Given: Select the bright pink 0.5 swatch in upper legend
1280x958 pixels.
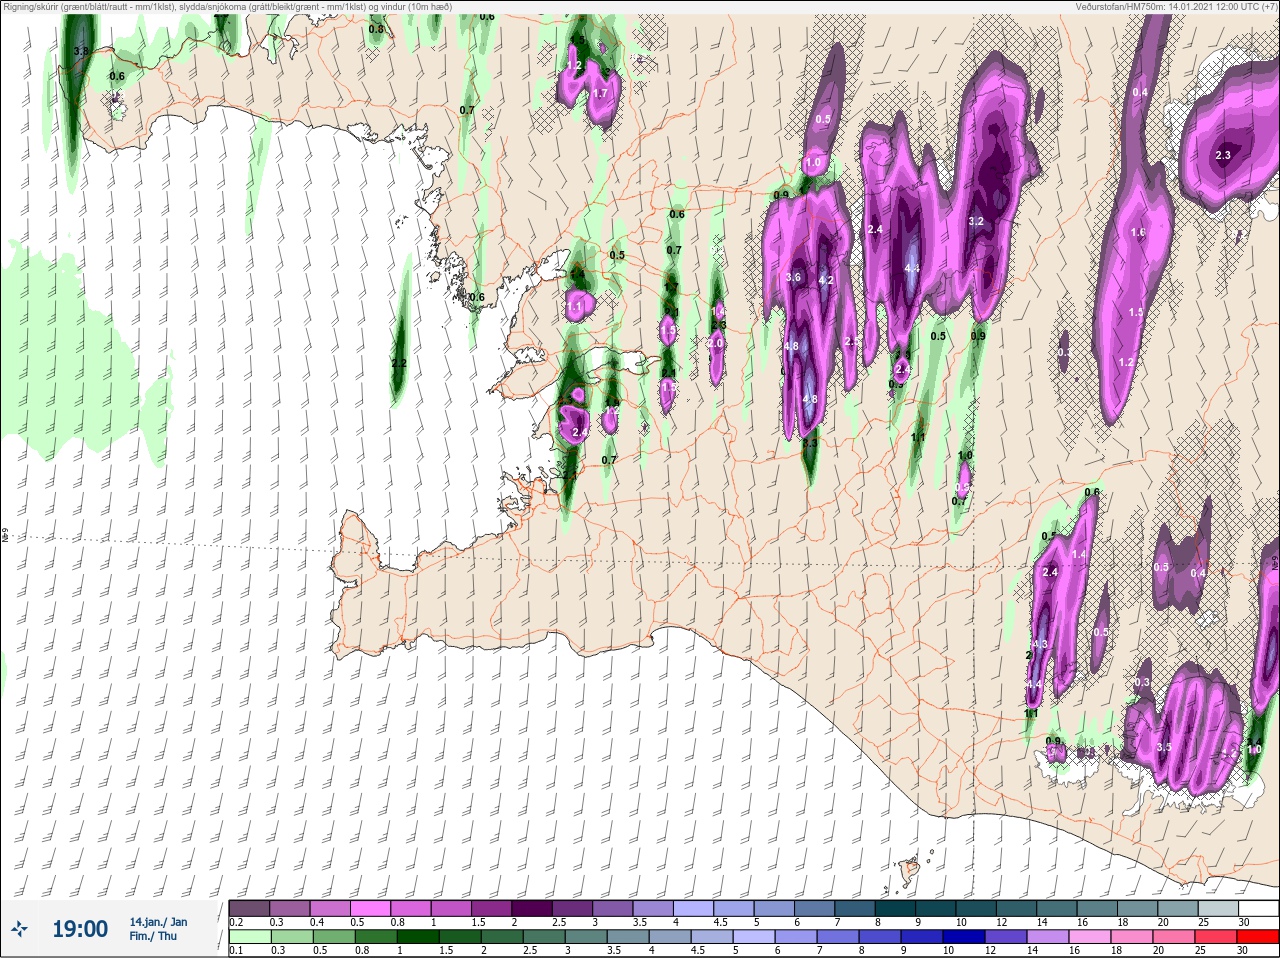Looking at the screenshot, I should 370,909.
